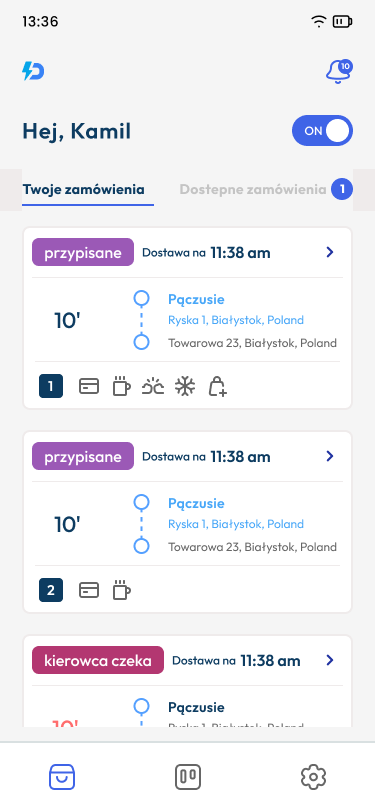The image size is (375, 809).
Task: Open the board view icon in bottom bar
Action: (x=188, y=776)
